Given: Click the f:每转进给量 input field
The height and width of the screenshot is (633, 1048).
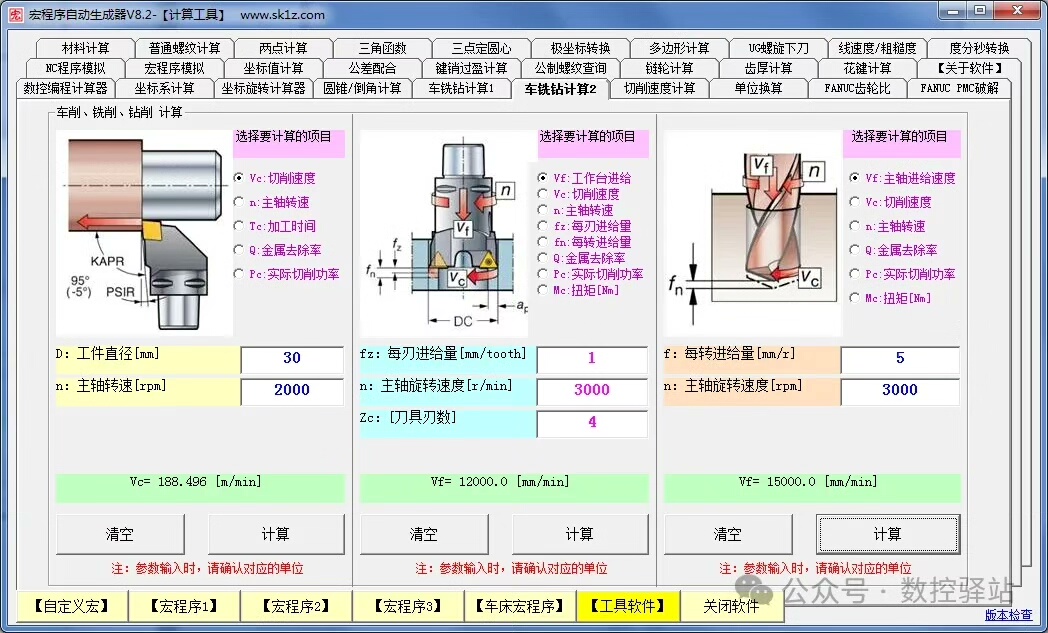Looking at the screenshot, I should [x=900, y=360].
